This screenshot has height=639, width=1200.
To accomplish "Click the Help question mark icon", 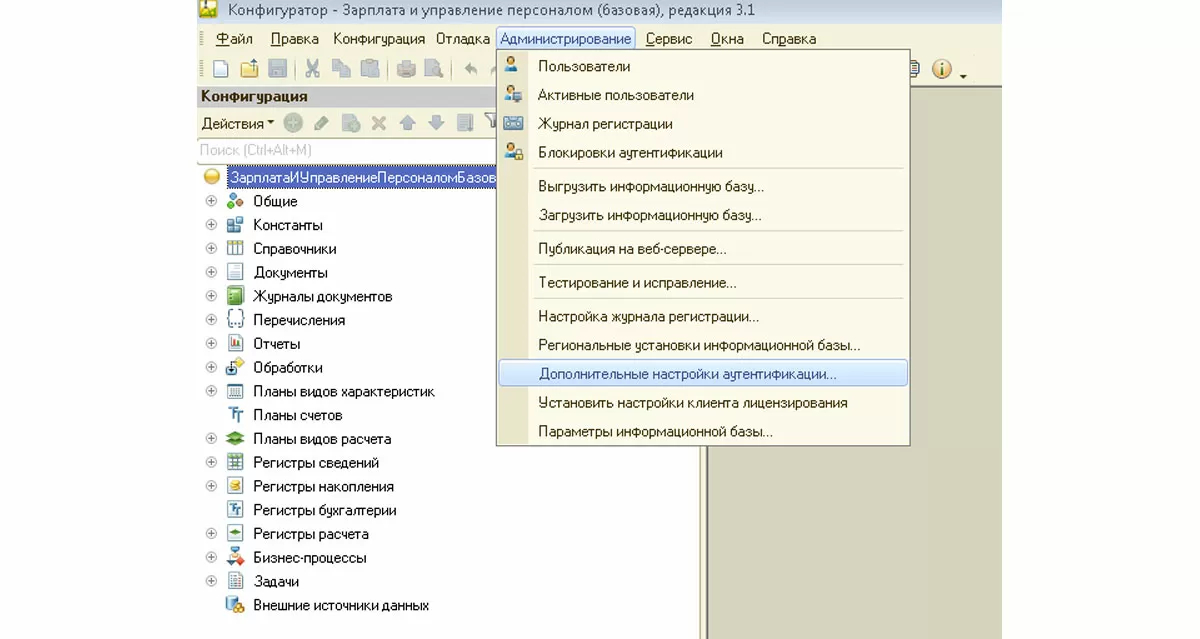I will 941,69.
